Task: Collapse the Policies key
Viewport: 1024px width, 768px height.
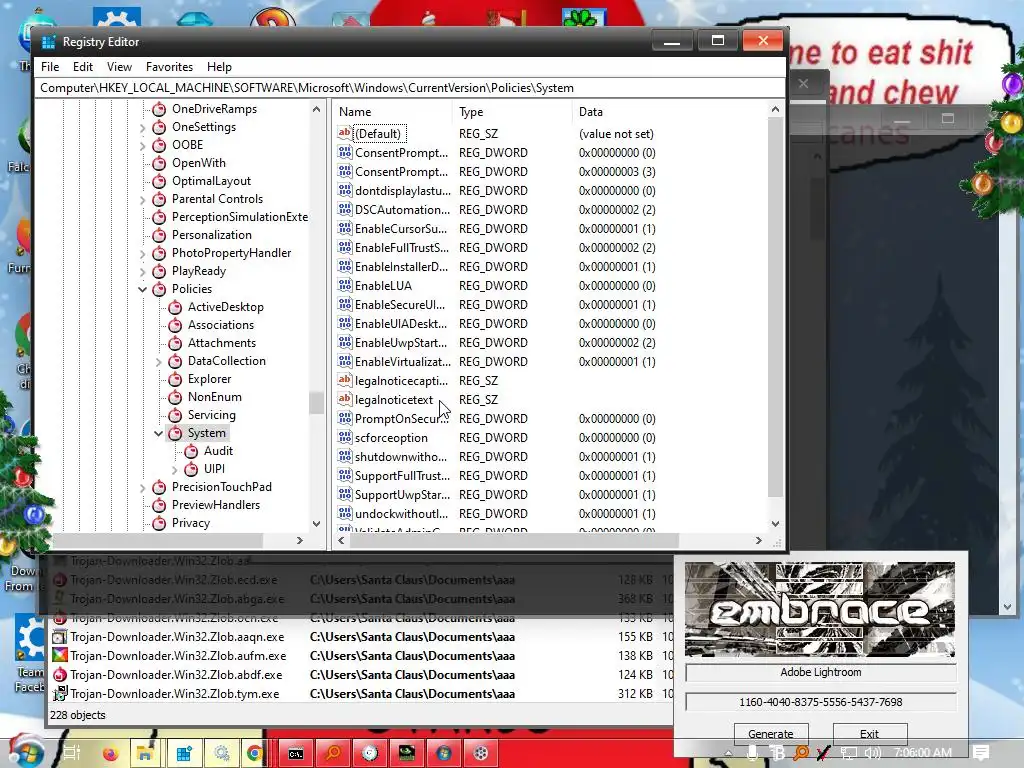Action: click(142, 289)
